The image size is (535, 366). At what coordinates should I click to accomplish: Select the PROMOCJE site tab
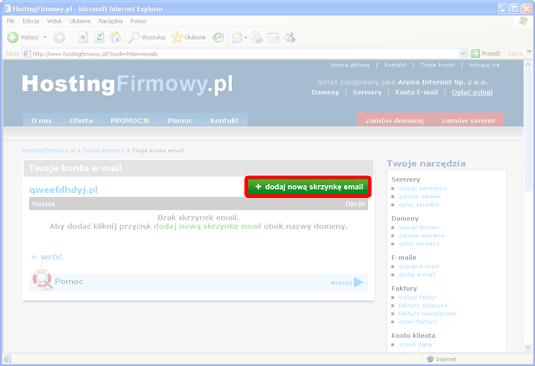pos(130,120)
